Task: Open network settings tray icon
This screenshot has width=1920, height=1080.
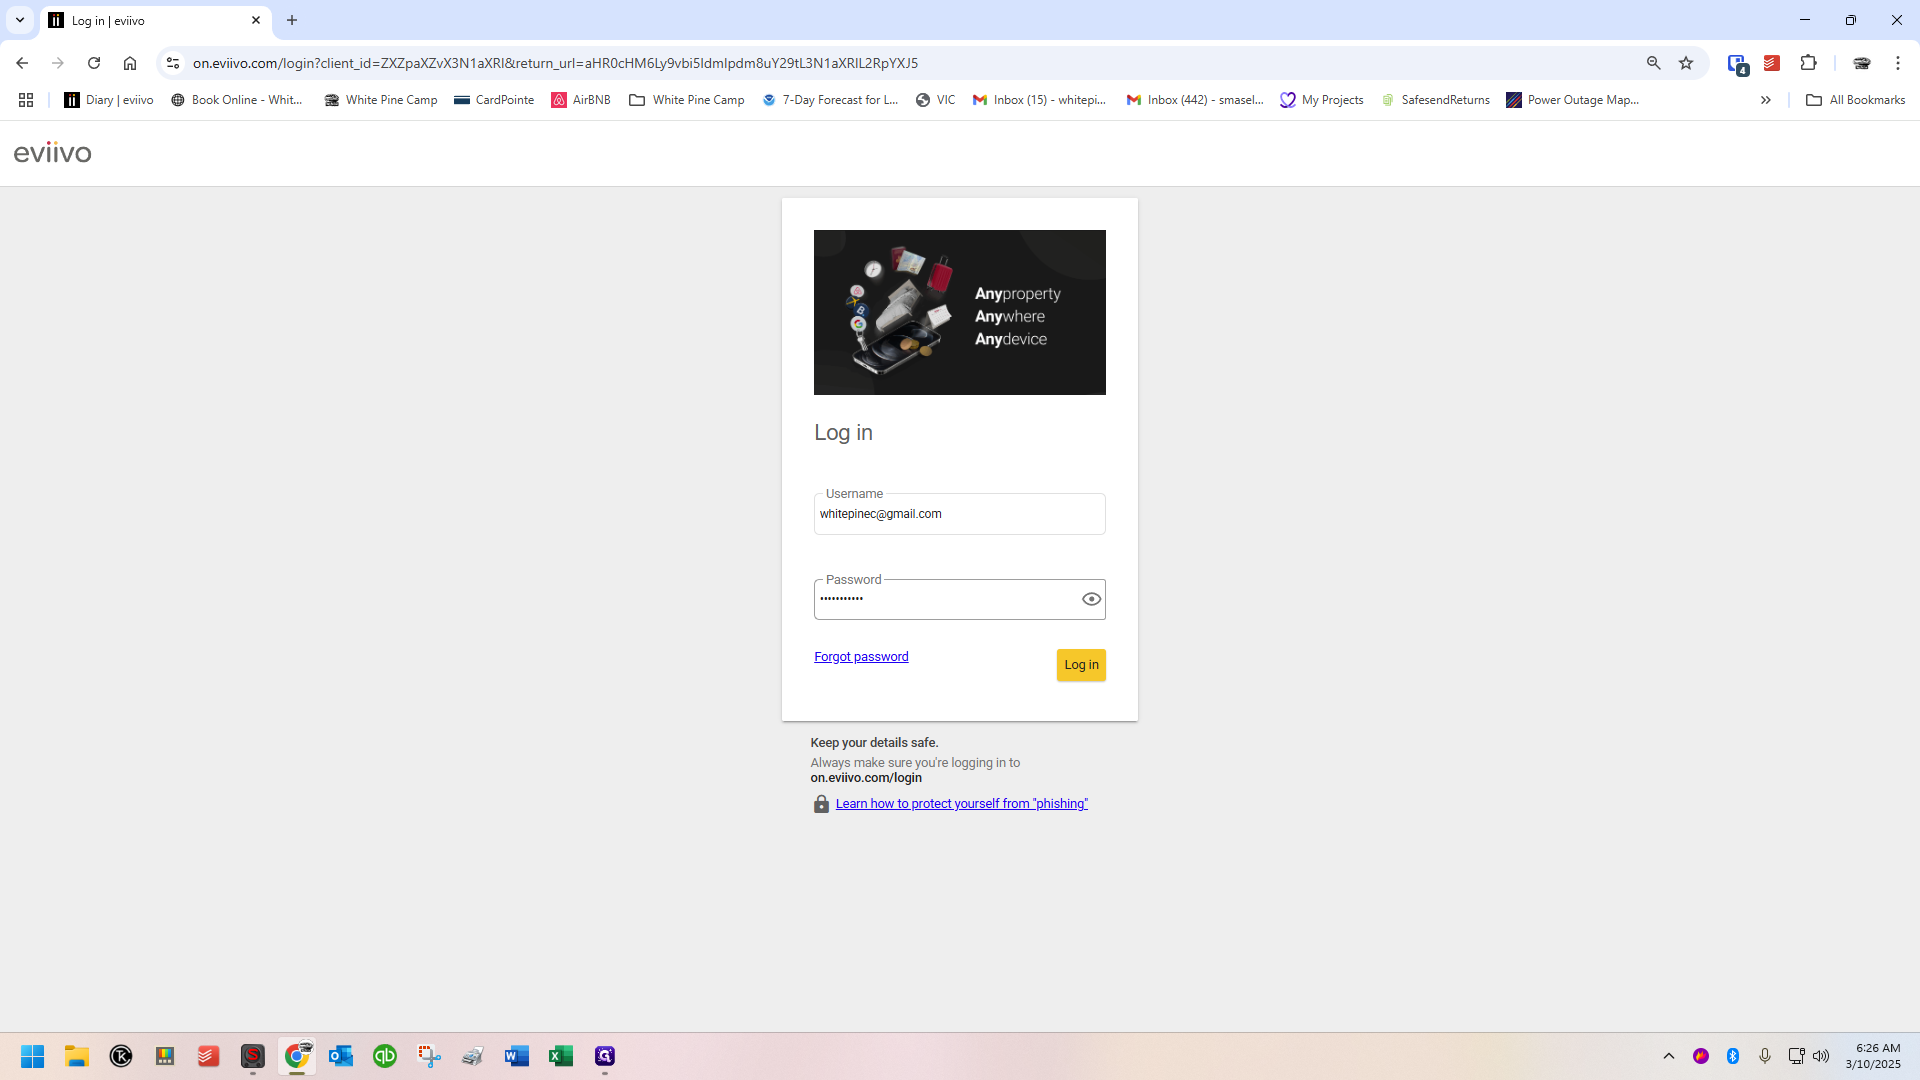Action: click(x=1796, y=1056)
